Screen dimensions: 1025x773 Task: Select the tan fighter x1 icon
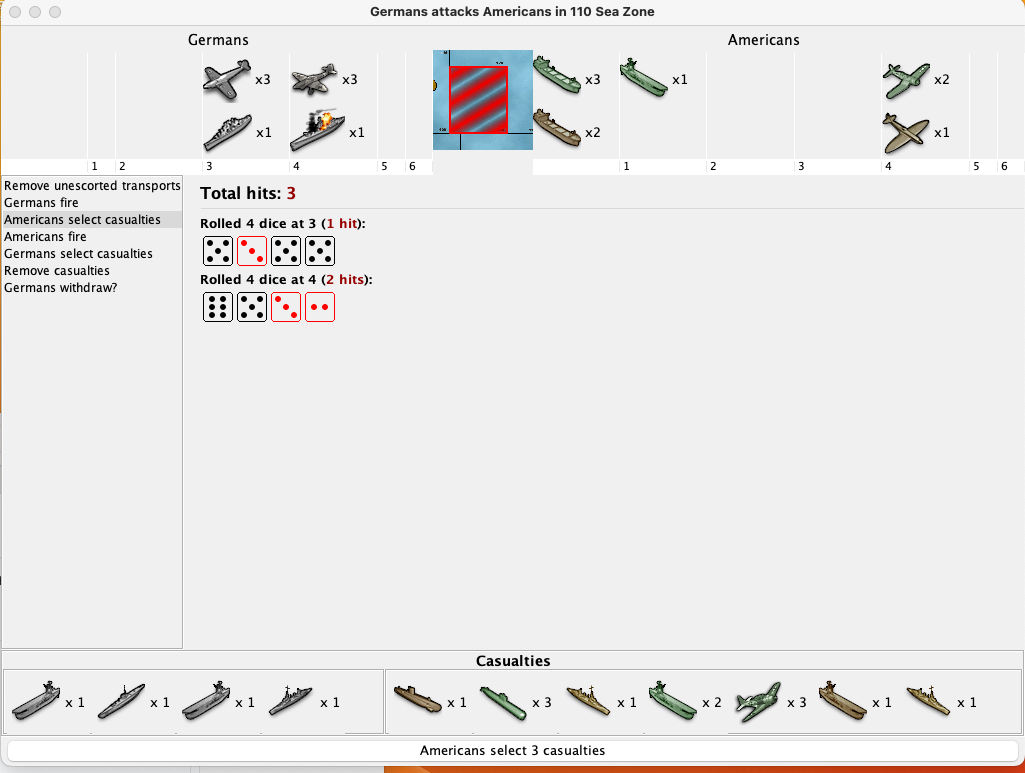click(x=906, y=132)
